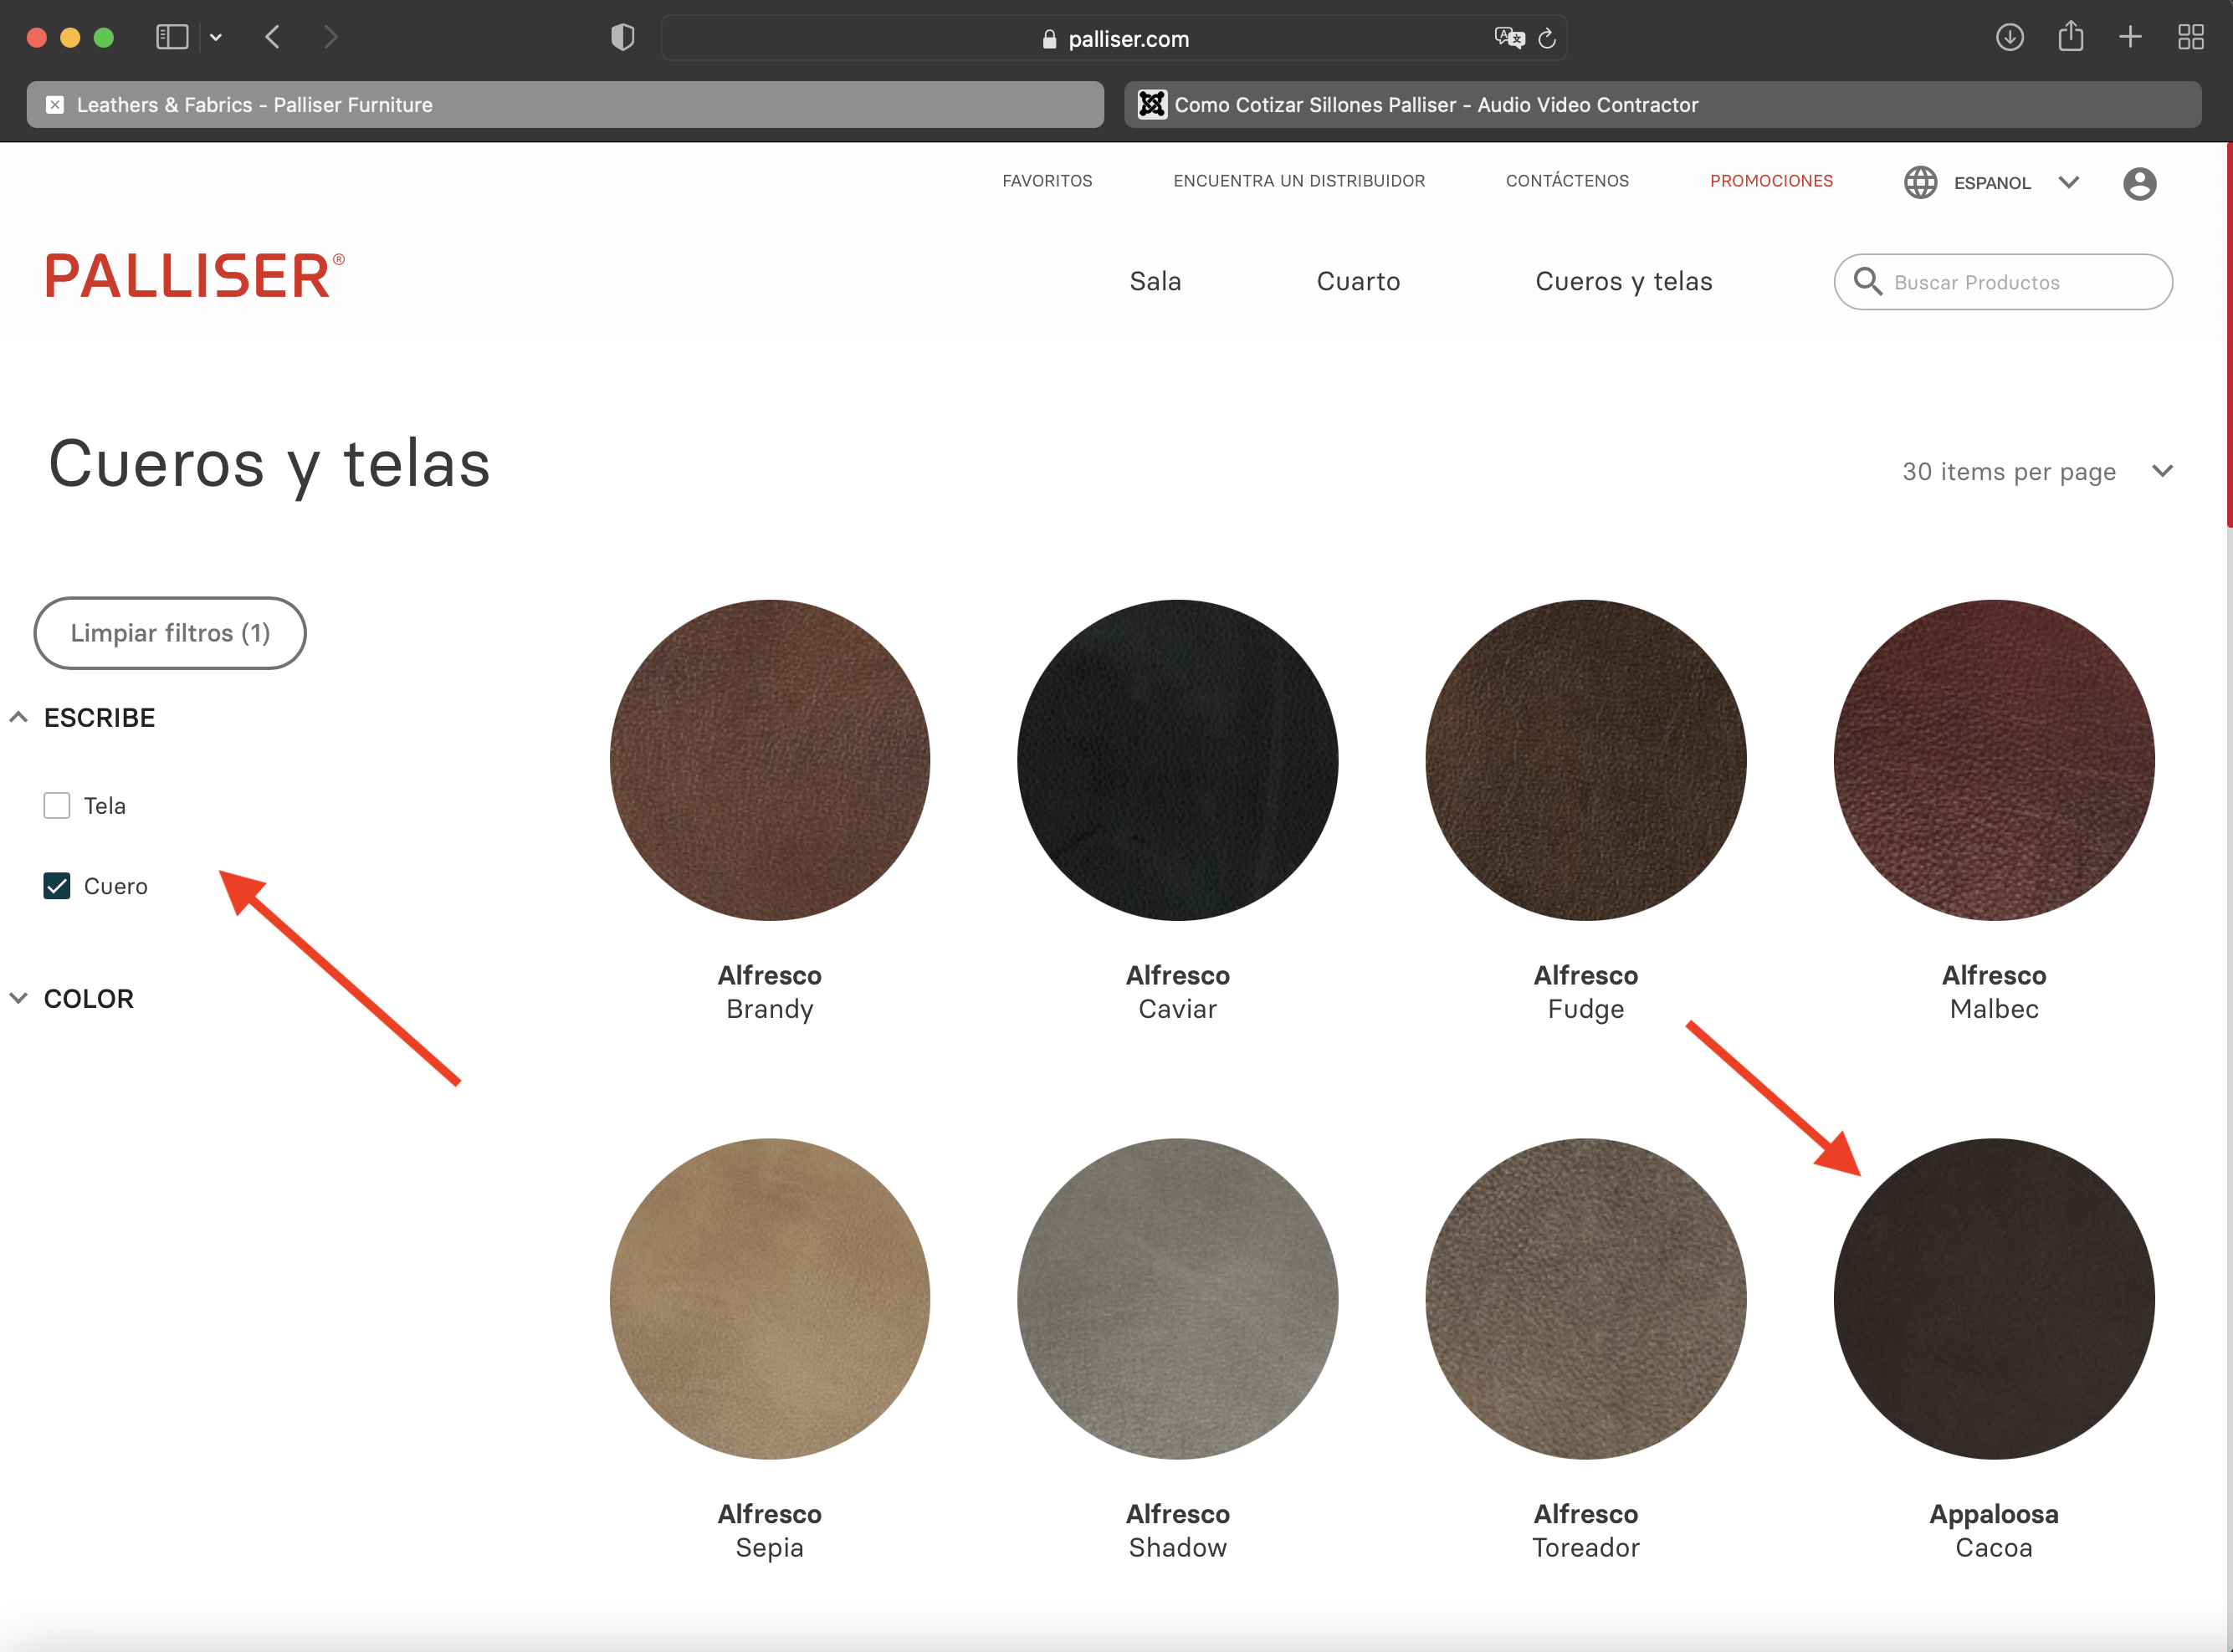The height and width of the screenshot is (1652, 2233).
Task: Click the Palliser logo
Action: click(195, 276)
